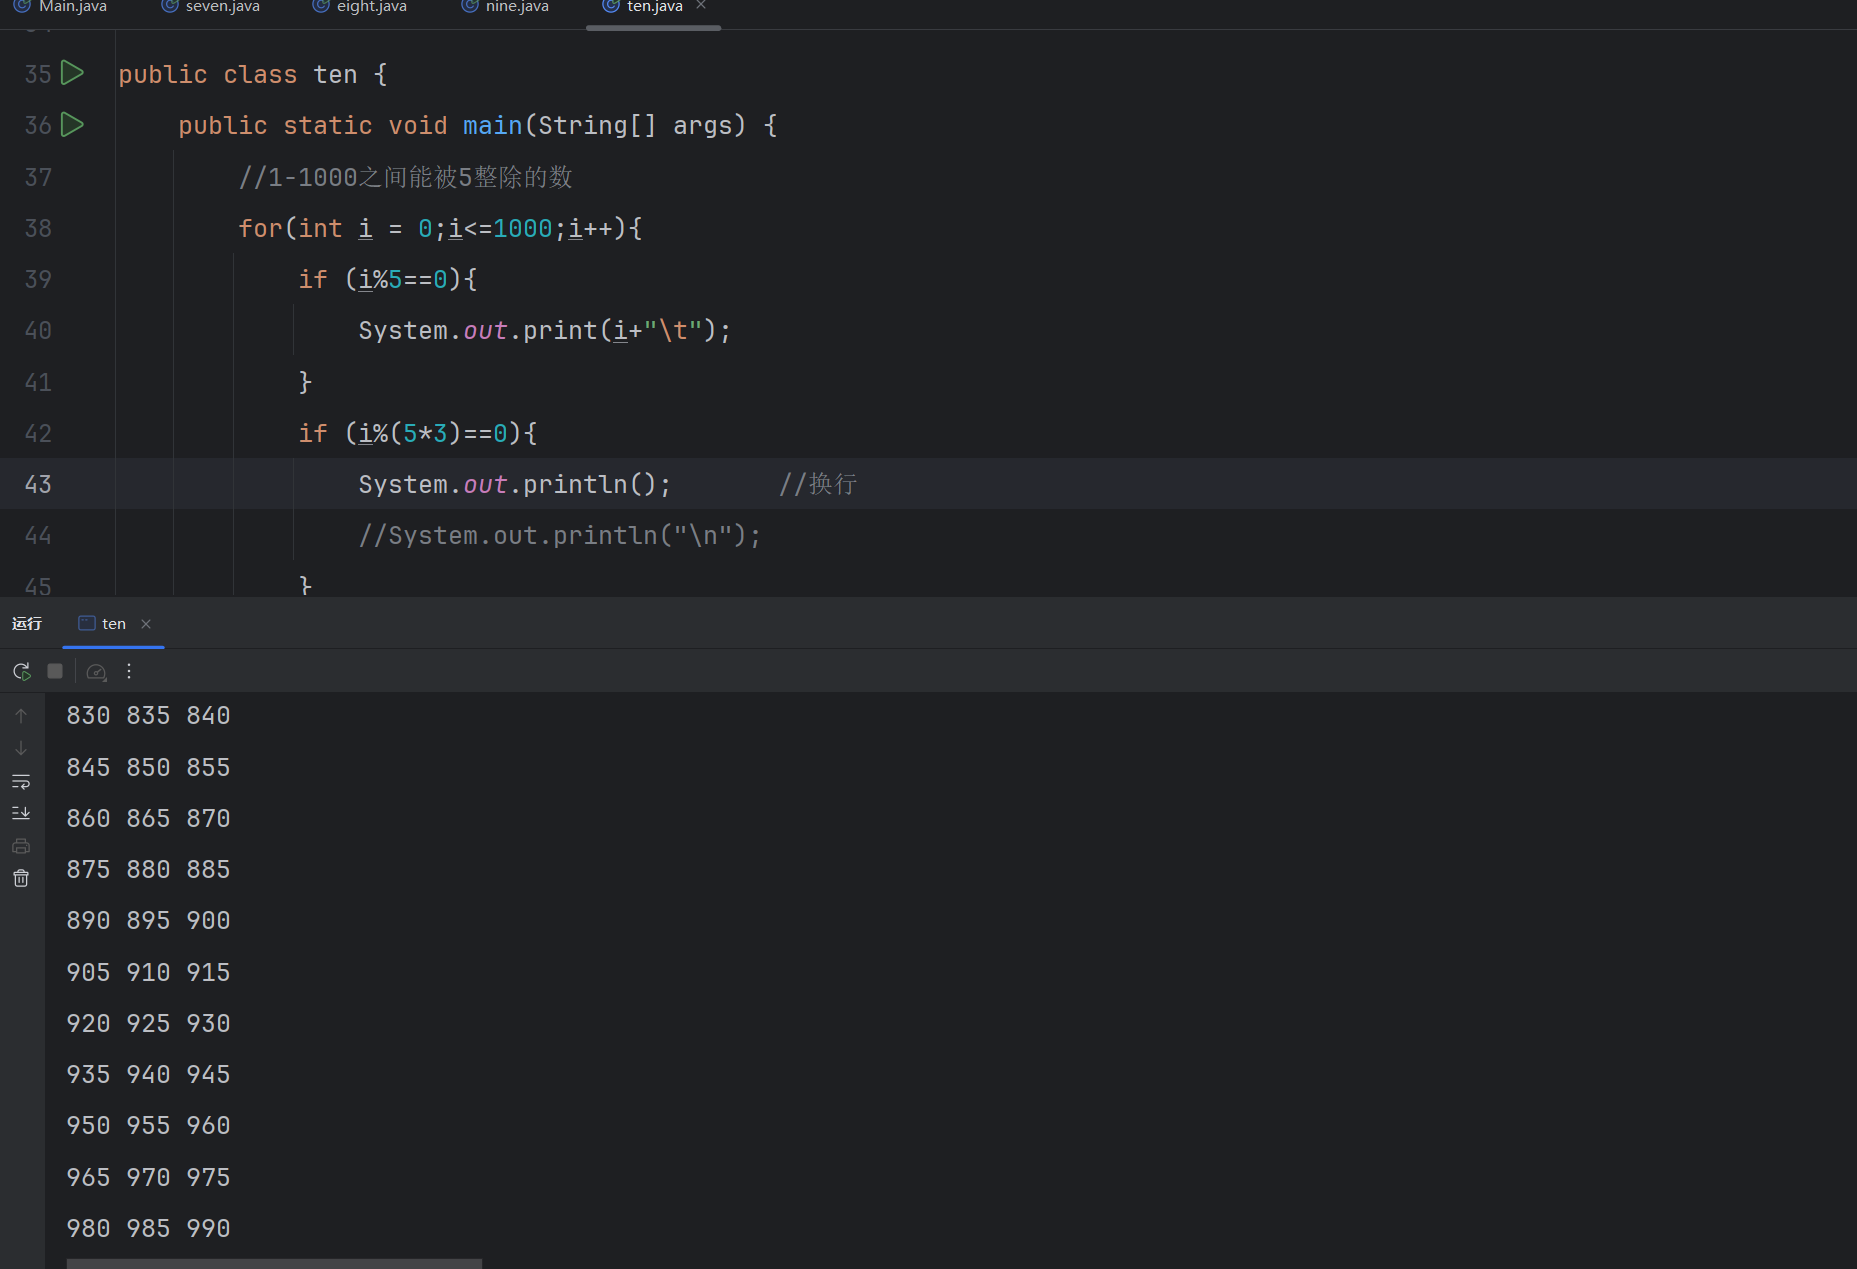This screenshot has width=1857, height=1269.
Task: Click the main method name
Action: pos(492,126)
